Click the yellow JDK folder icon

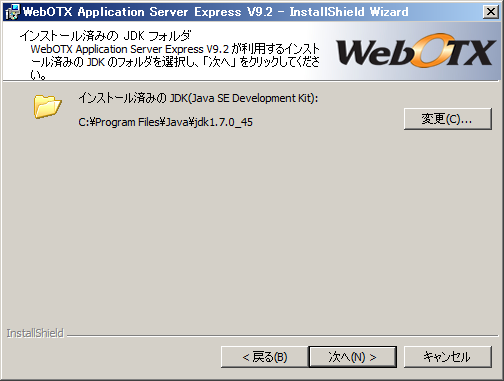click(x=47, y=106)
